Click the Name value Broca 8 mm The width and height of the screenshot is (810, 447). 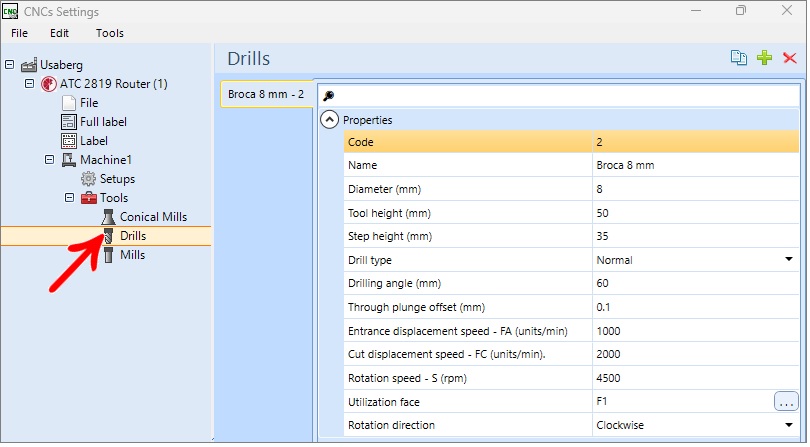[695, 165]
